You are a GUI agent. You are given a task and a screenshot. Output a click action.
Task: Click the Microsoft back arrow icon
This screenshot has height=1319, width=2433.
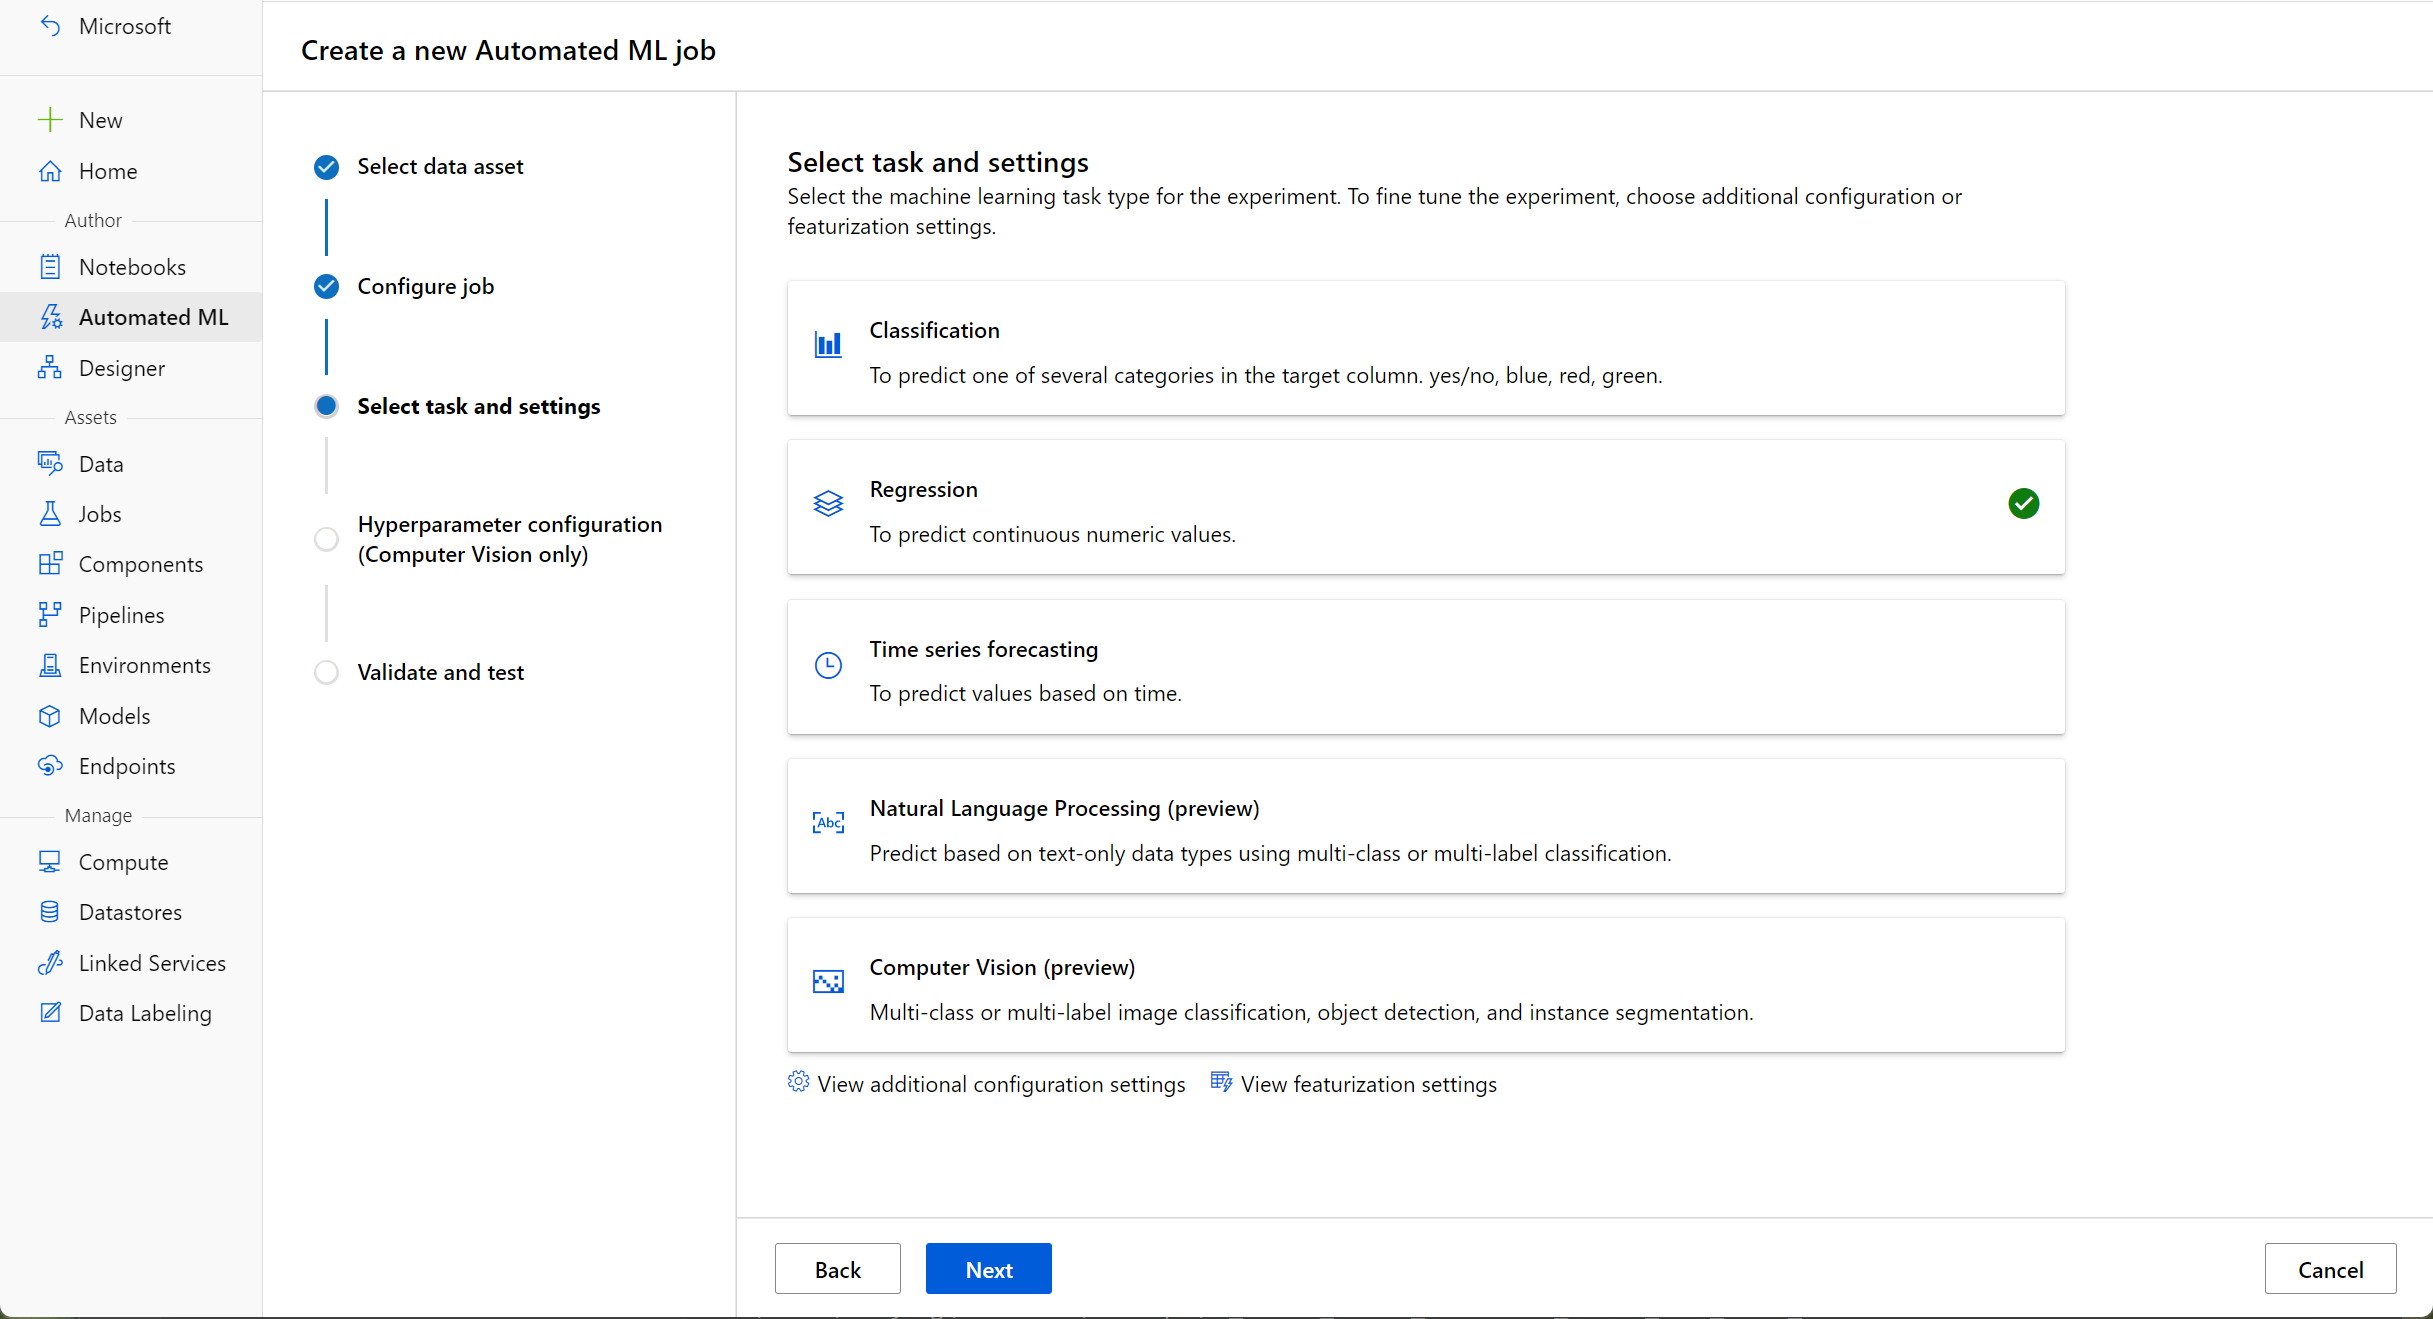[50, 26]
